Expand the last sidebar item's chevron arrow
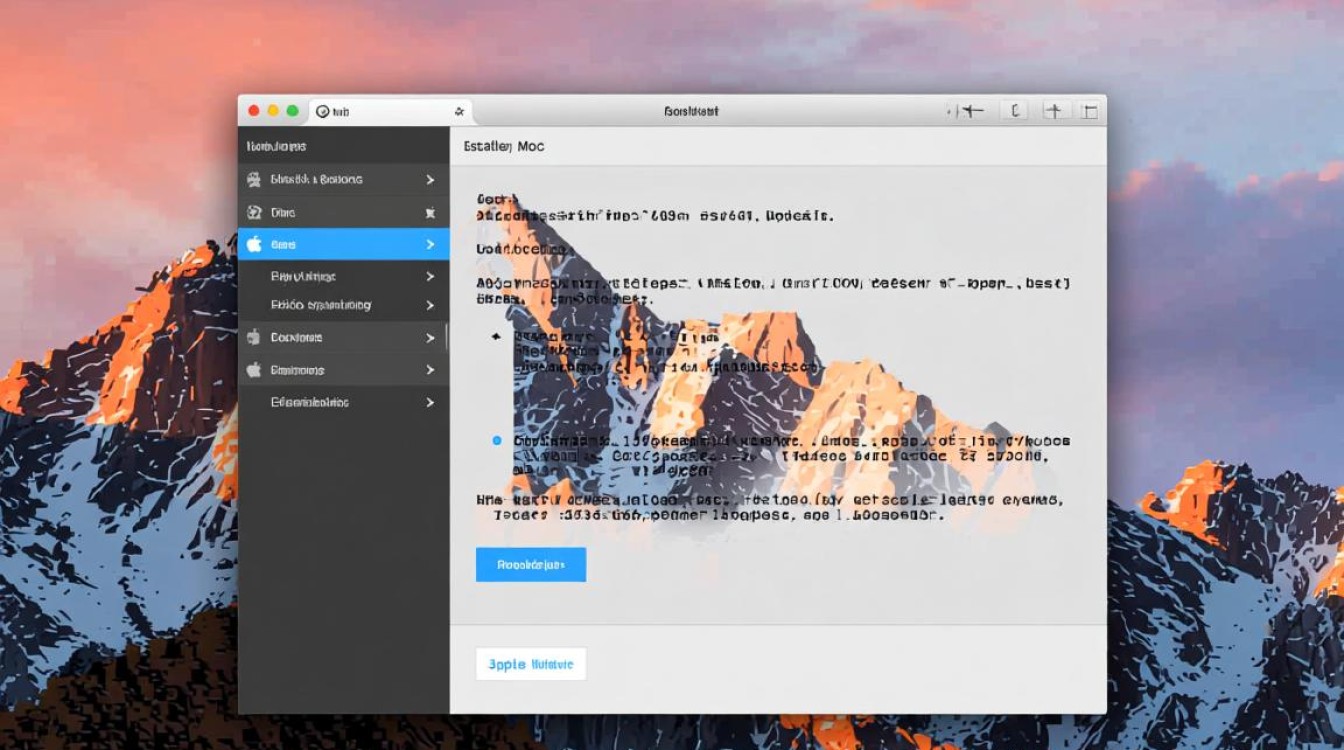Screen dimensions: 1344x750 [430, 402]
